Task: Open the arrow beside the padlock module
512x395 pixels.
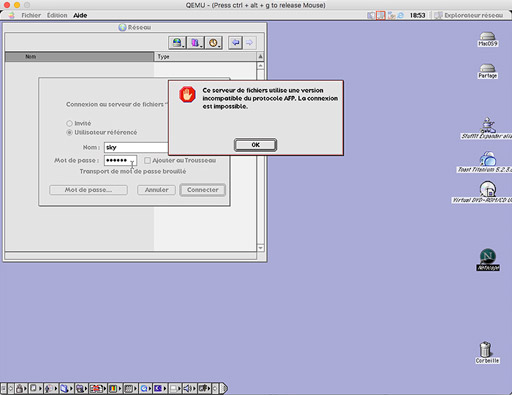Action: (x=25, y=388)
